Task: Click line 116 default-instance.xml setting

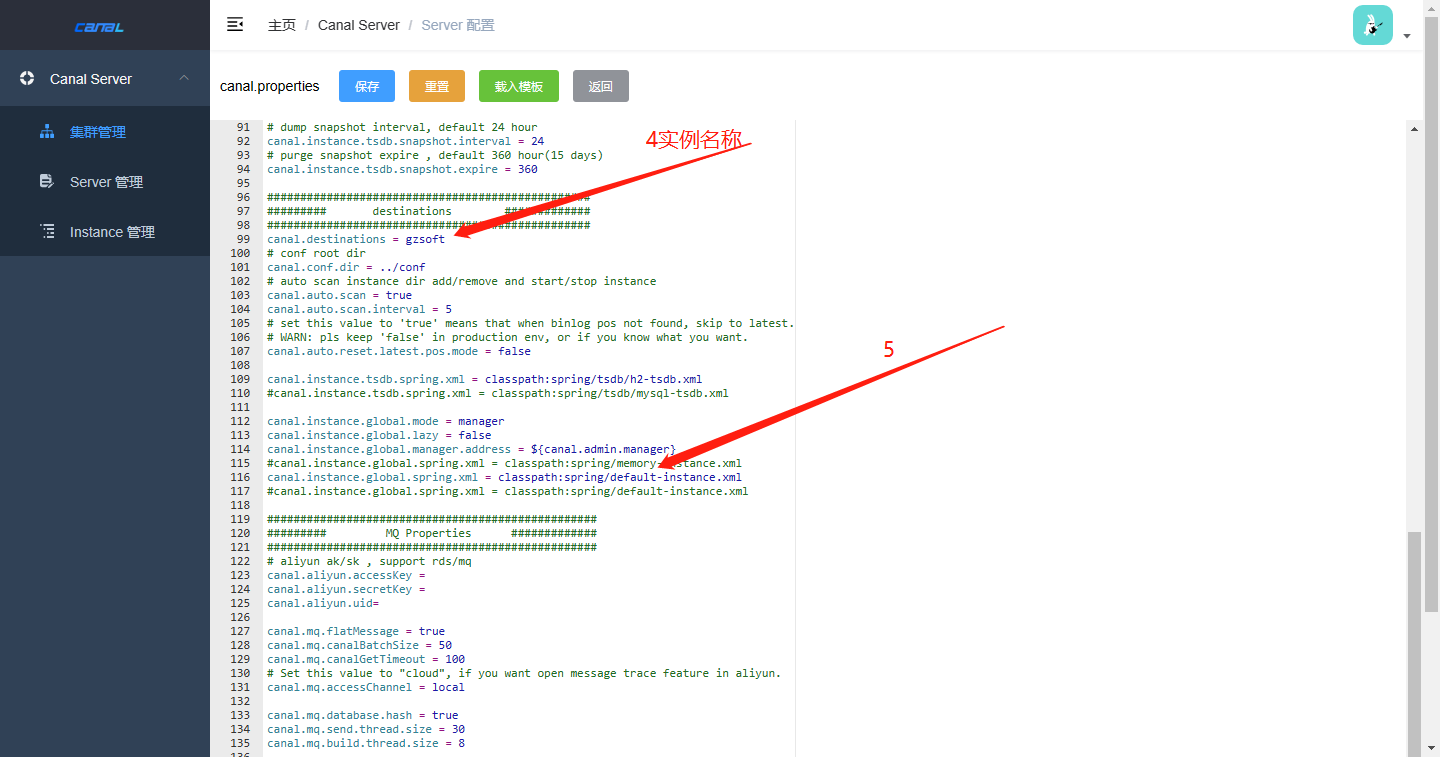Action: pos(504,477)
